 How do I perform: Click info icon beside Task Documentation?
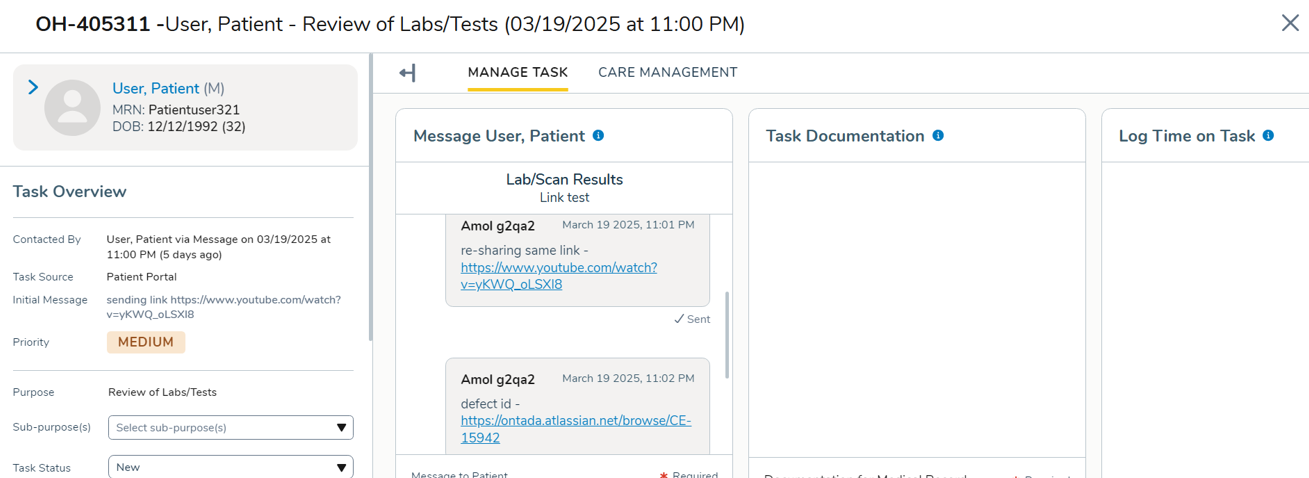tap(938, 136)
